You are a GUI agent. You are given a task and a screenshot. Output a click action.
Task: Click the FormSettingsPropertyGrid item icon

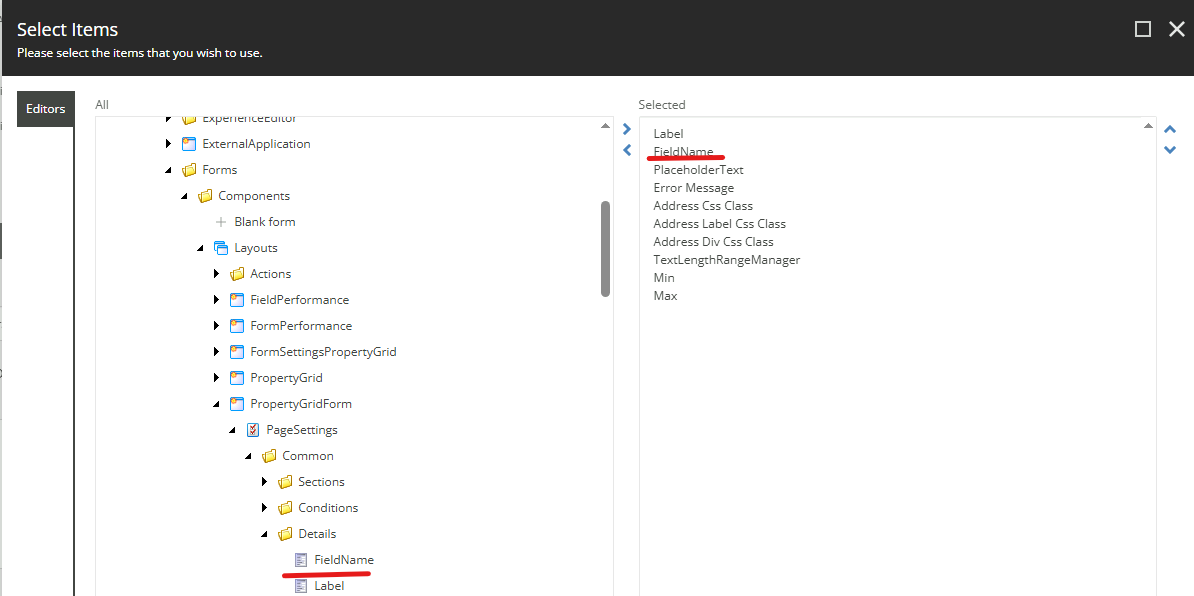point(237,352)
